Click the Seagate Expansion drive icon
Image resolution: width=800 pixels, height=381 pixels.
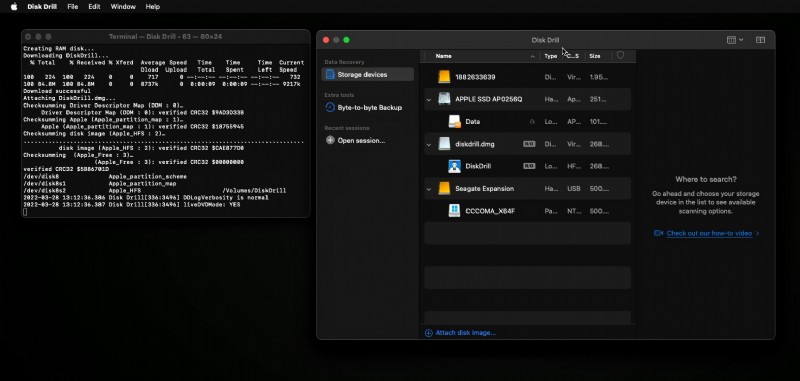444,188
